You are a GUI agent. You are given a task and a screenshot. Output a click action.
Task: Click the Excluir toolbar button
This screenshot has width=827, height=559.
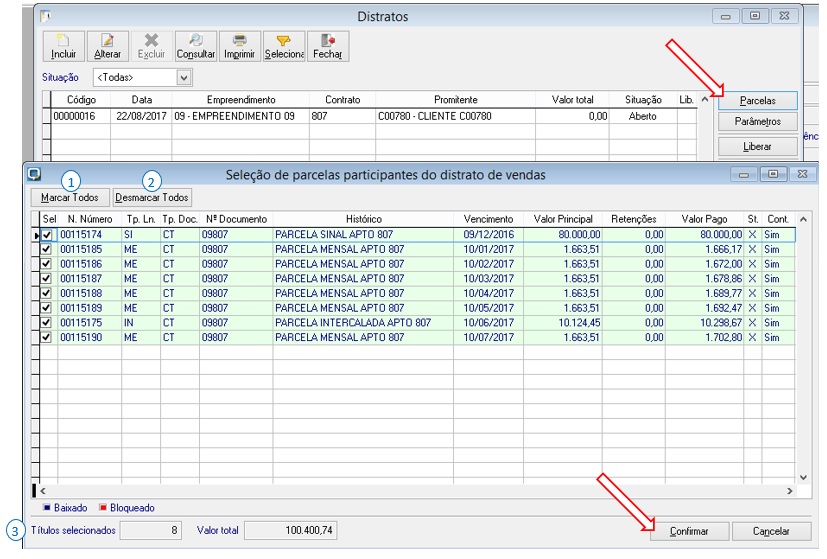point(151,46)
